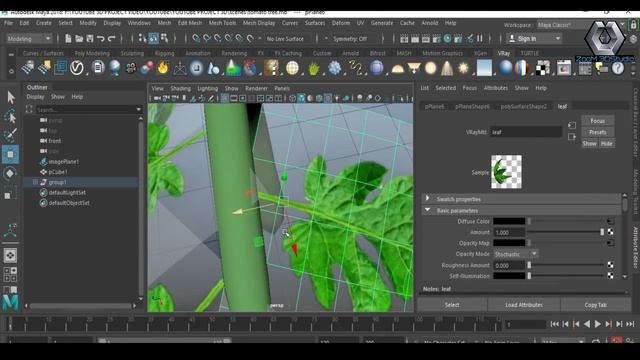640x360 pixels.
Task: Switch to the Poly Modeling shelf tab
Action: click(92, 53)
